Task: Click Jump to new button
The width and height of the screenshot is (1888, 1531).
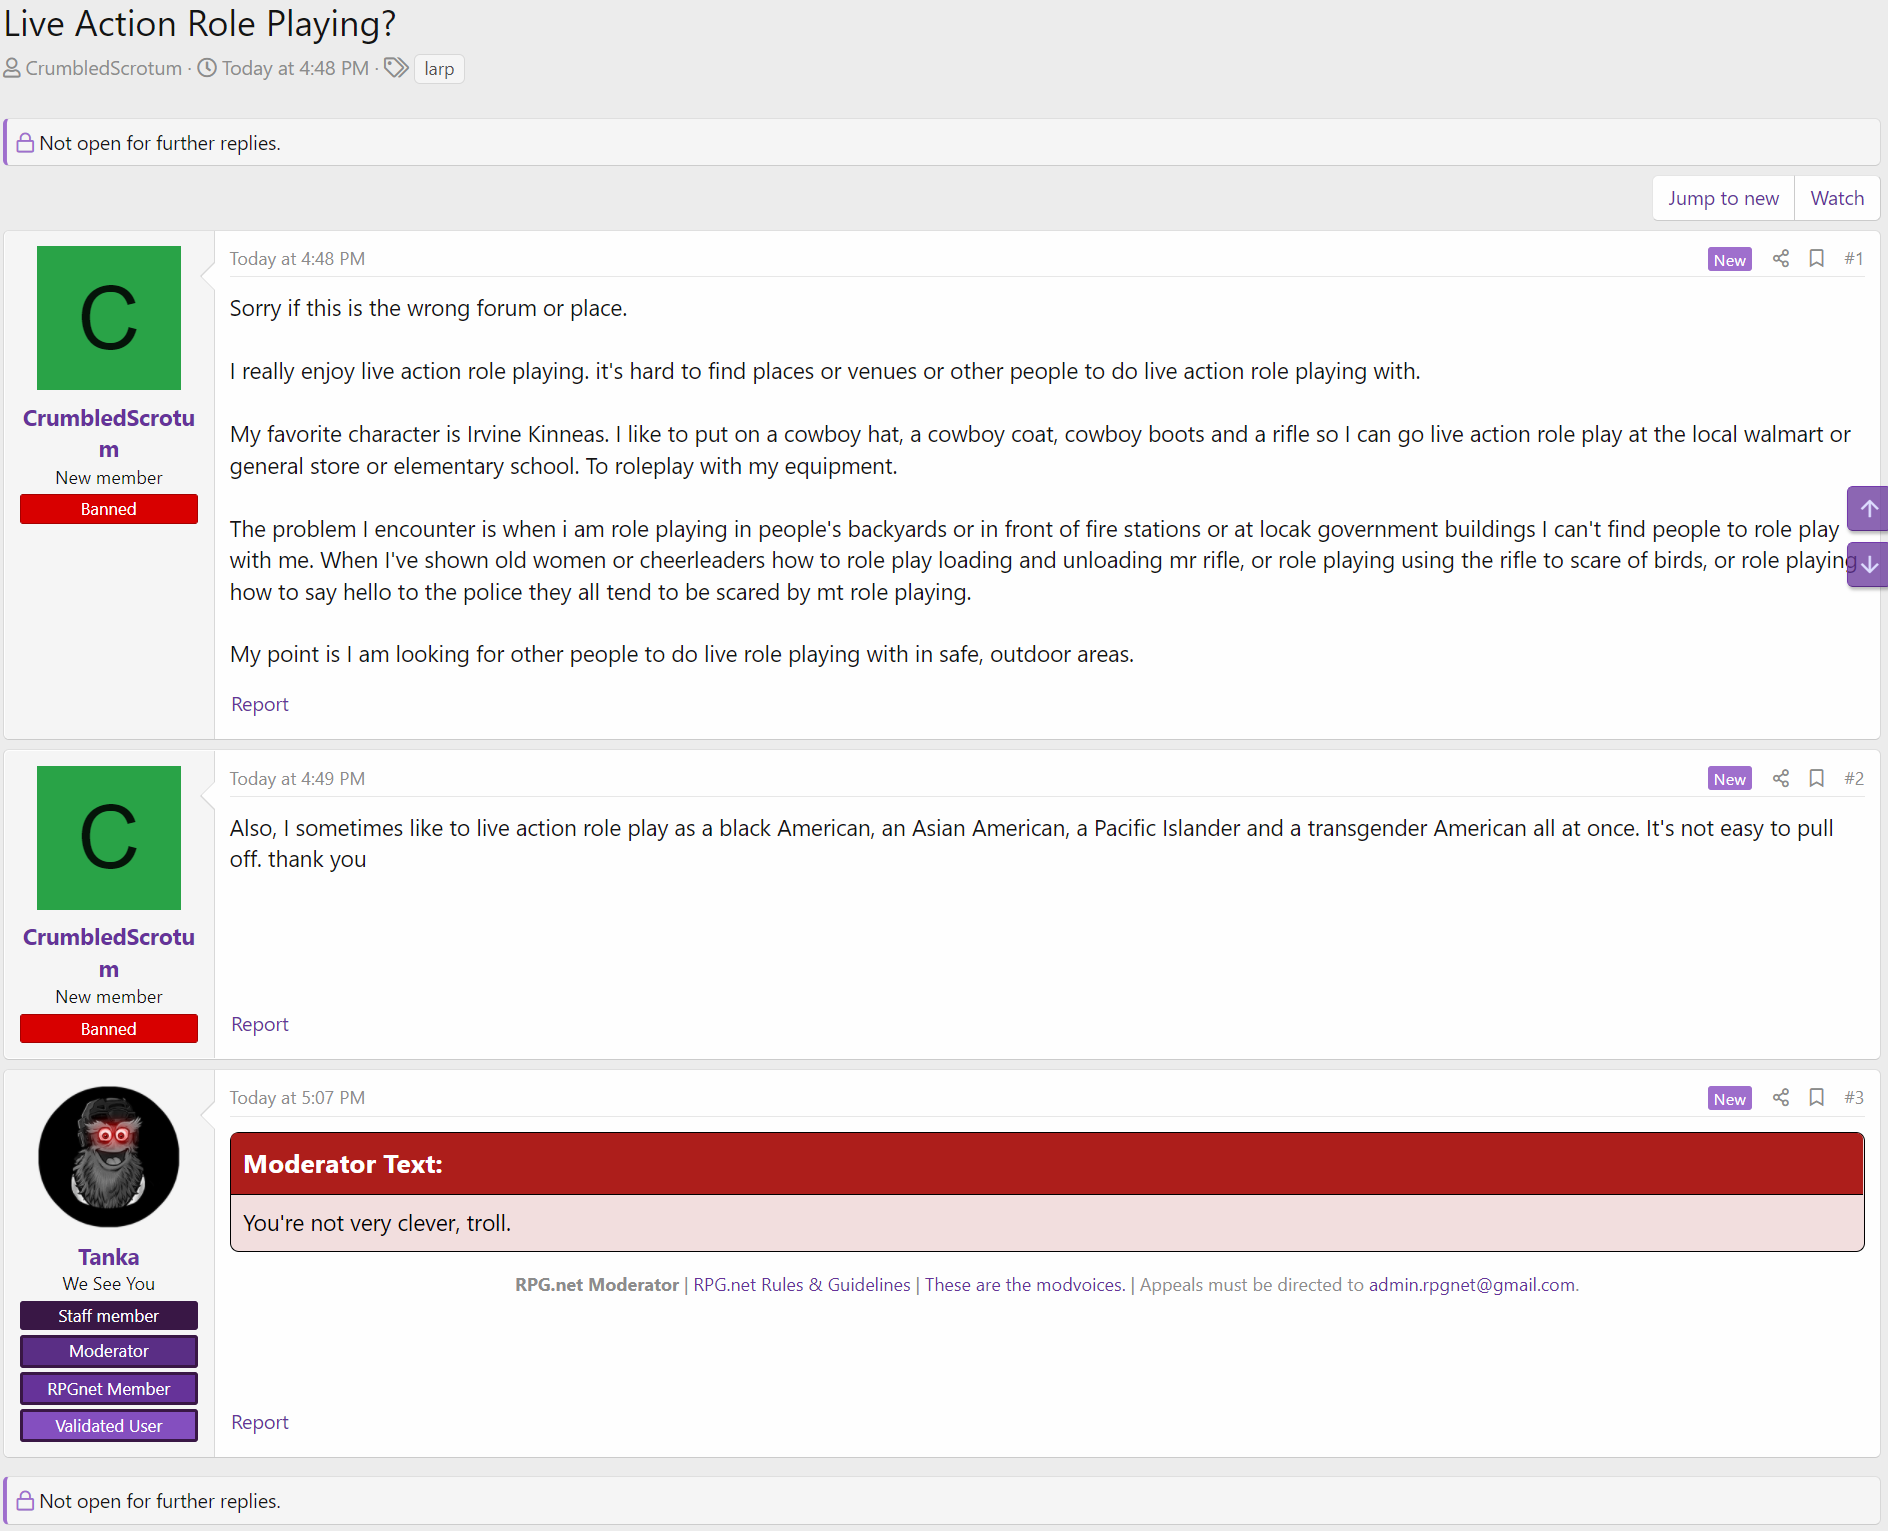Action: pyautogui.click(x=1723, y=198)
